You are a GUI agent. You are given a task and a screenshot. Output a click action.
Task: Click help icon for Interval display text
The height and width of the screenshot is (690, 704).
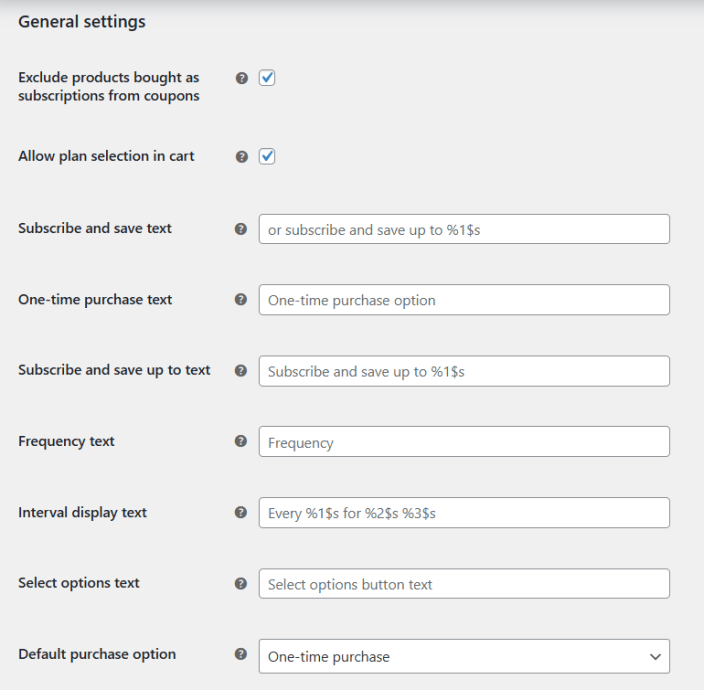click(241, 513)
